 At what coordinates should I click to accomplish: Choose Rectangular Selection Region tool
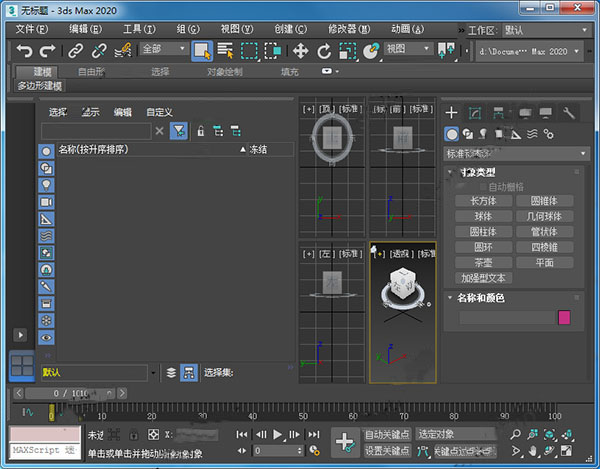coord(249,51)
